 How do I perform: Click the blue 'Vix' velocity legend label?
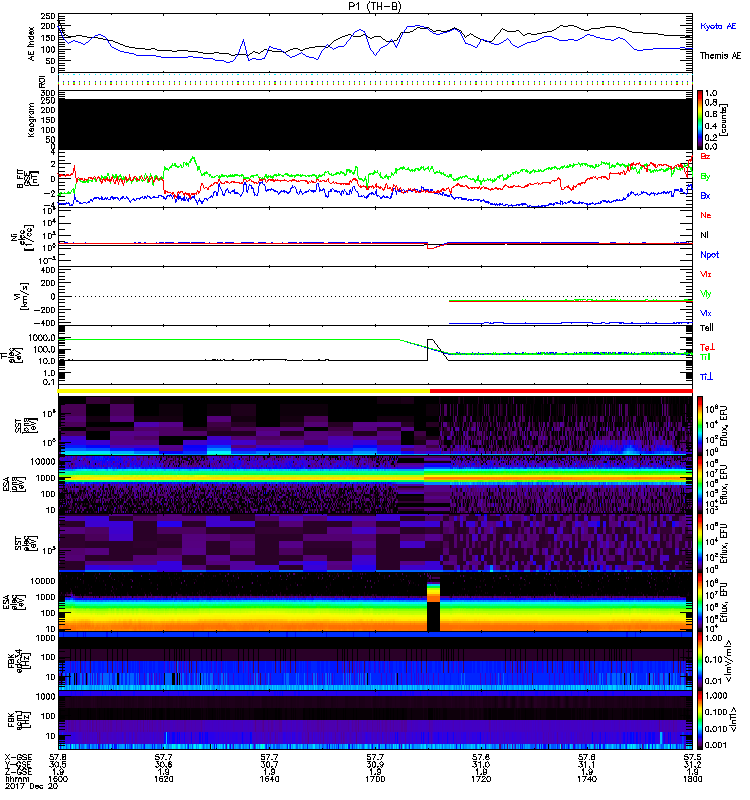click(x=706, y=313)
